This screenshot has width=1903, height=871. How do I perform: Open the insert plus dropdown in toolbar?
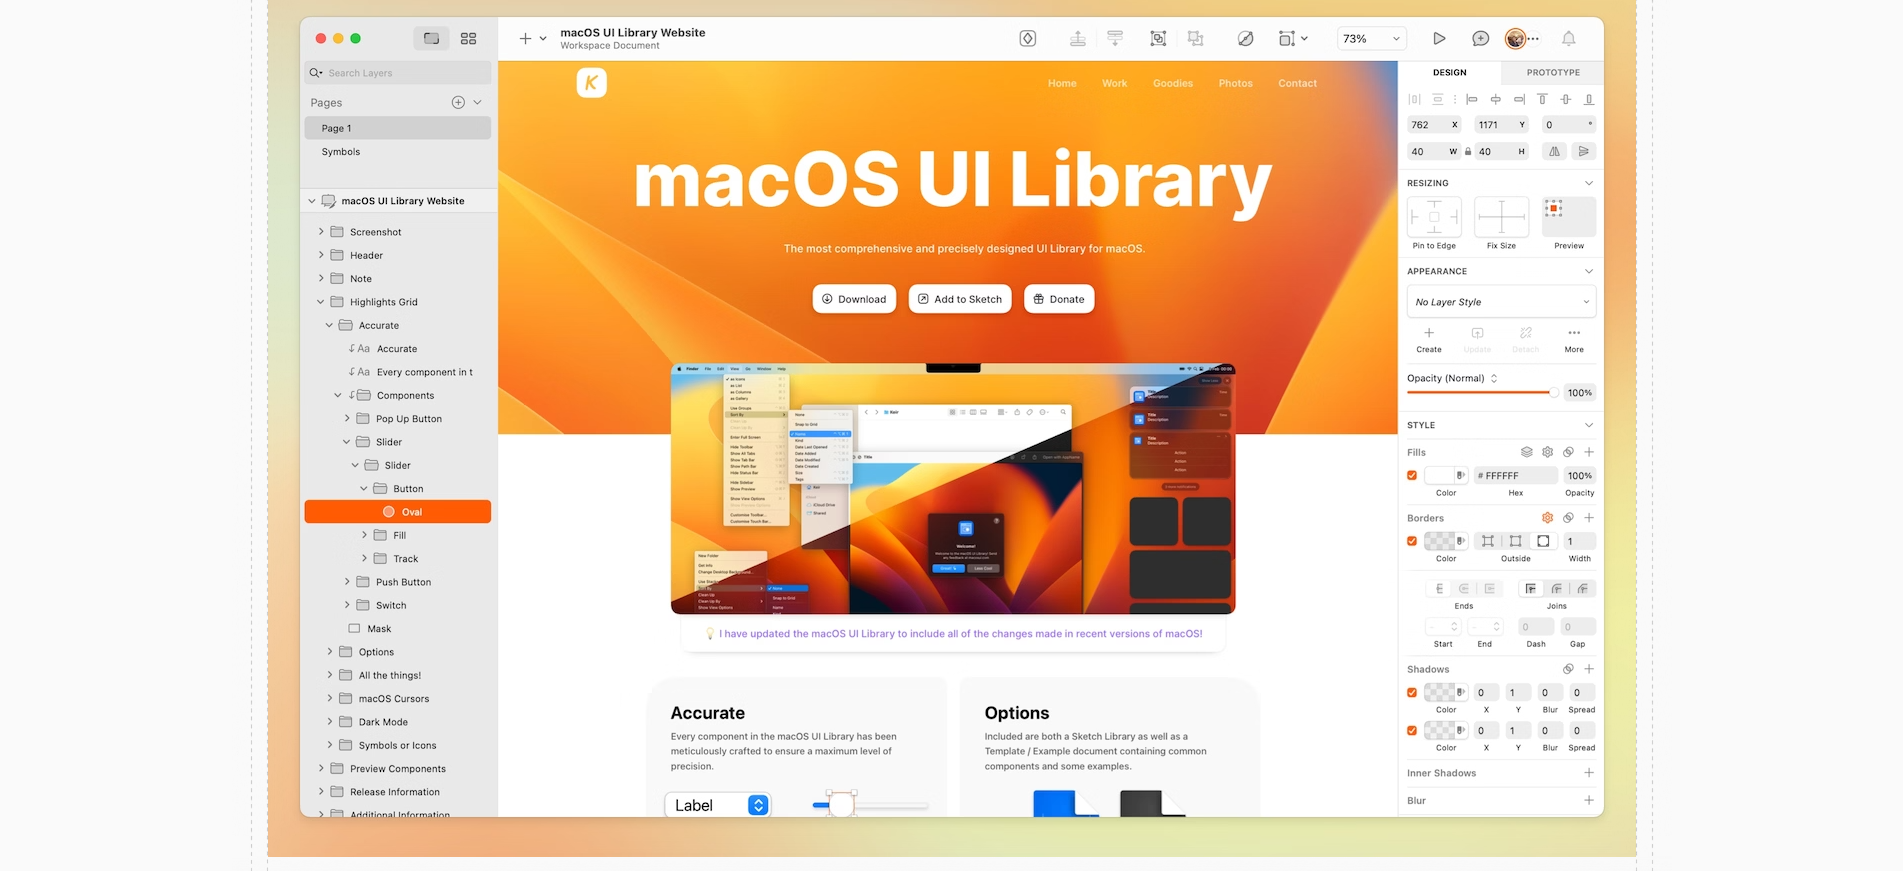532,38
